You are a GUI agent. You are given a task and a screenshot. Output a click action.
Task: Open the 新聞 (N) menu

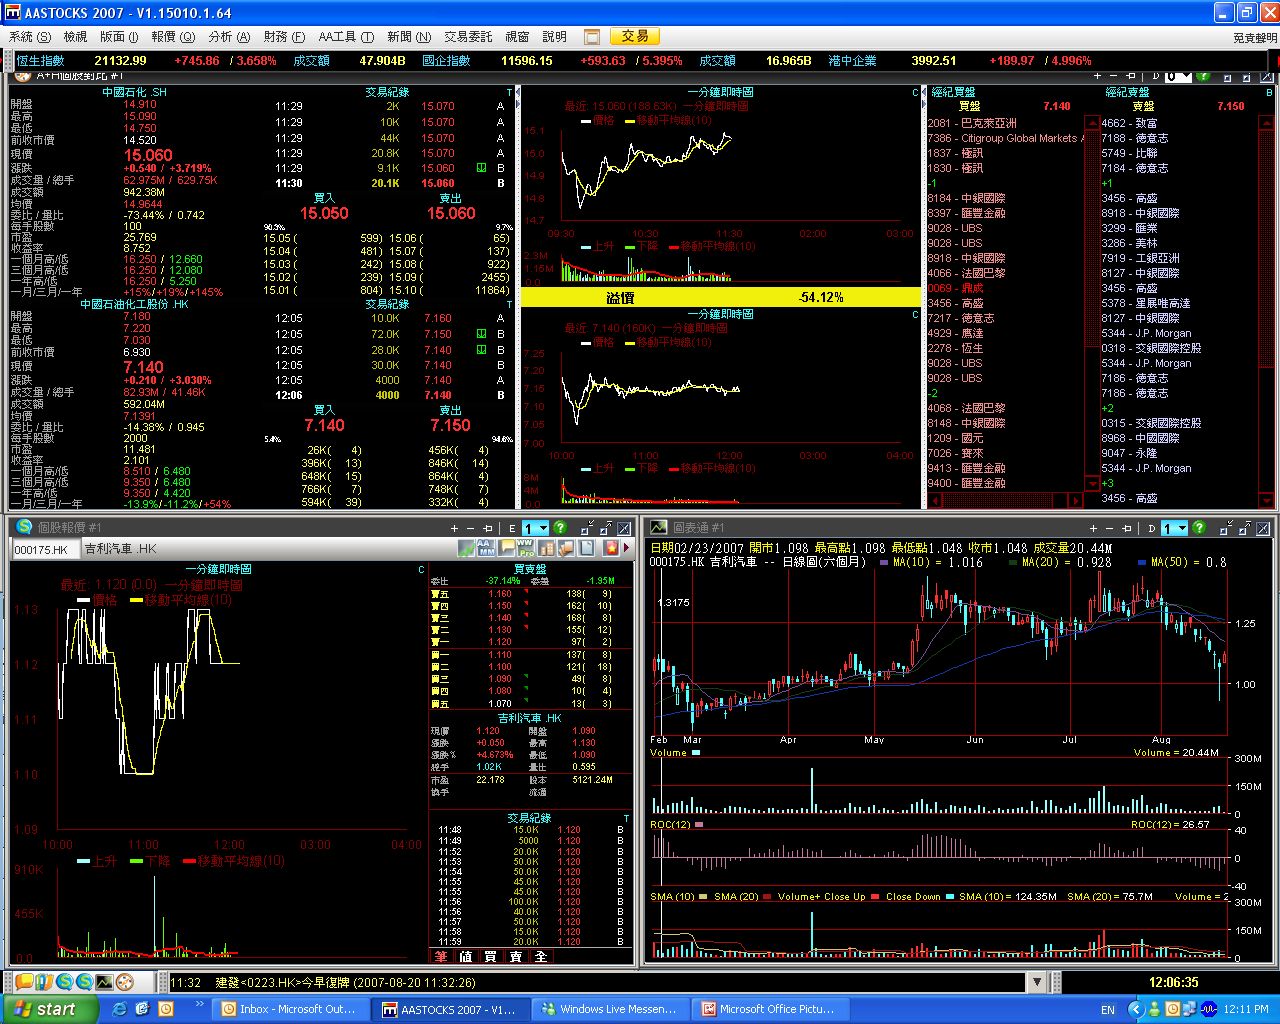tap(409, 37)
